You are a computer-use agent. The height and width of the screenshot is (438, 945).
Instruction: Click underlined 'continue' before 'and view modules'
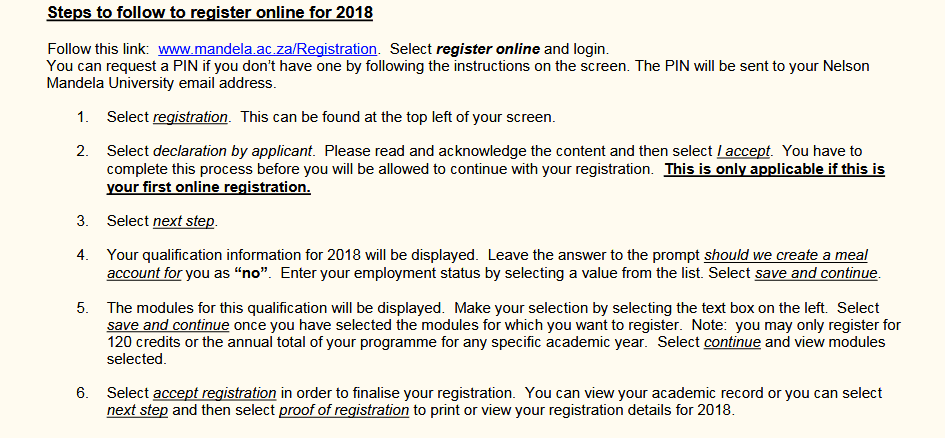point(732,342)
